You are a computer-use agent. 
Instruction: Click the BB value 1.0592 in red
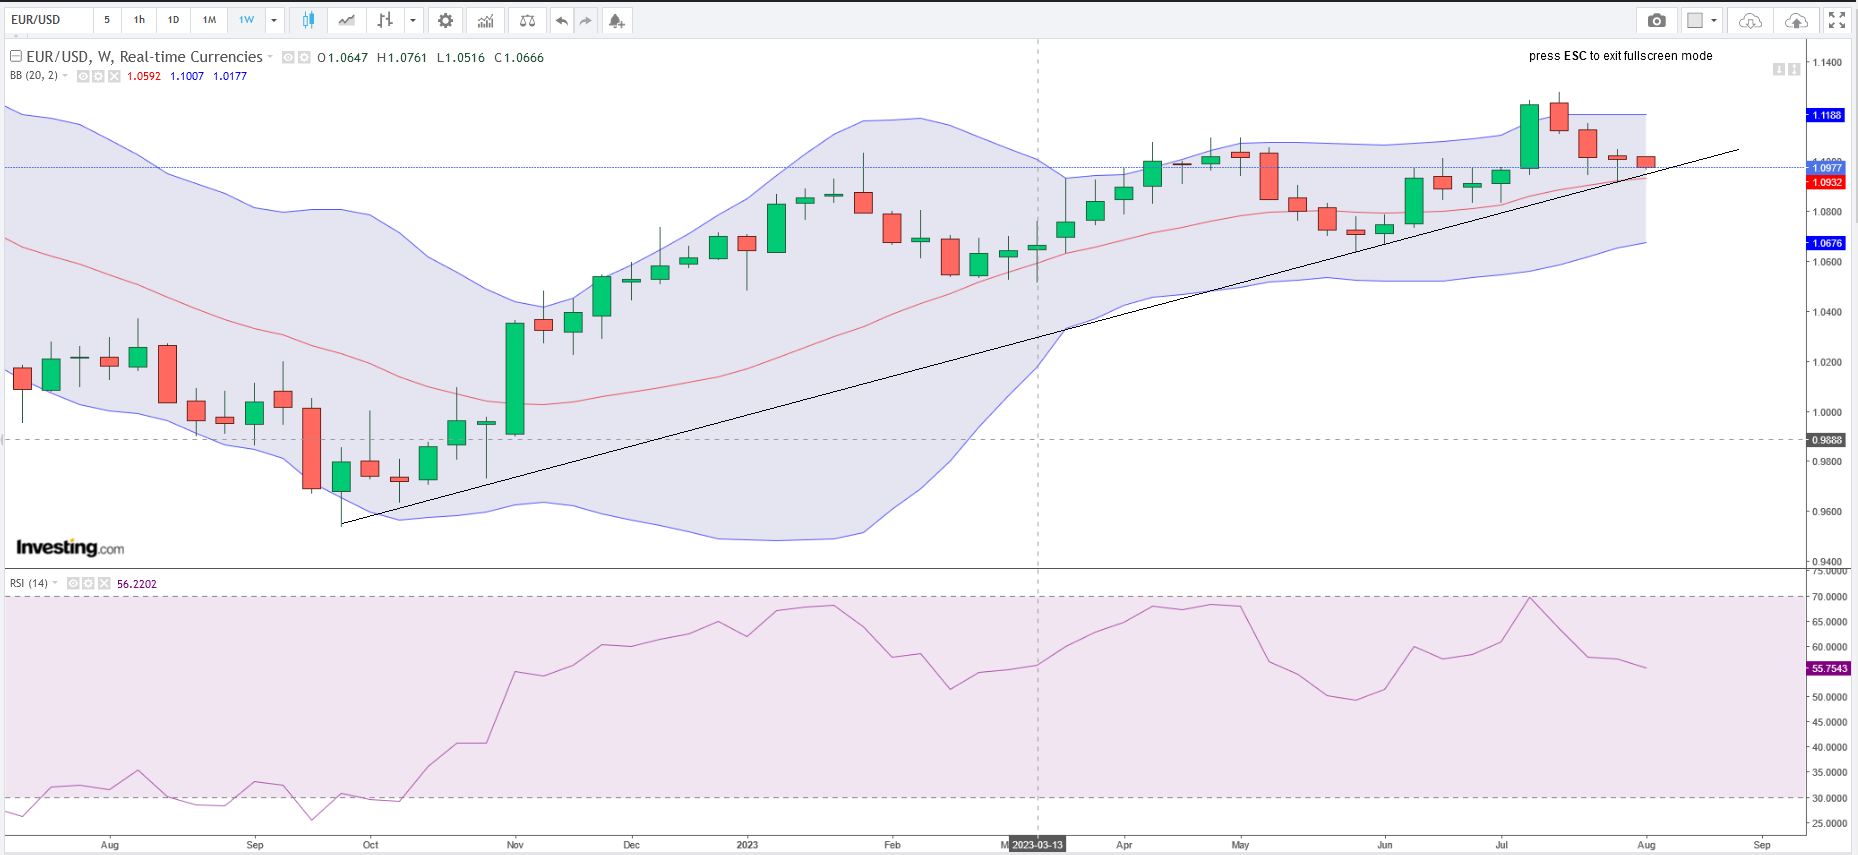pyautogui.click(x=144, y=76)
